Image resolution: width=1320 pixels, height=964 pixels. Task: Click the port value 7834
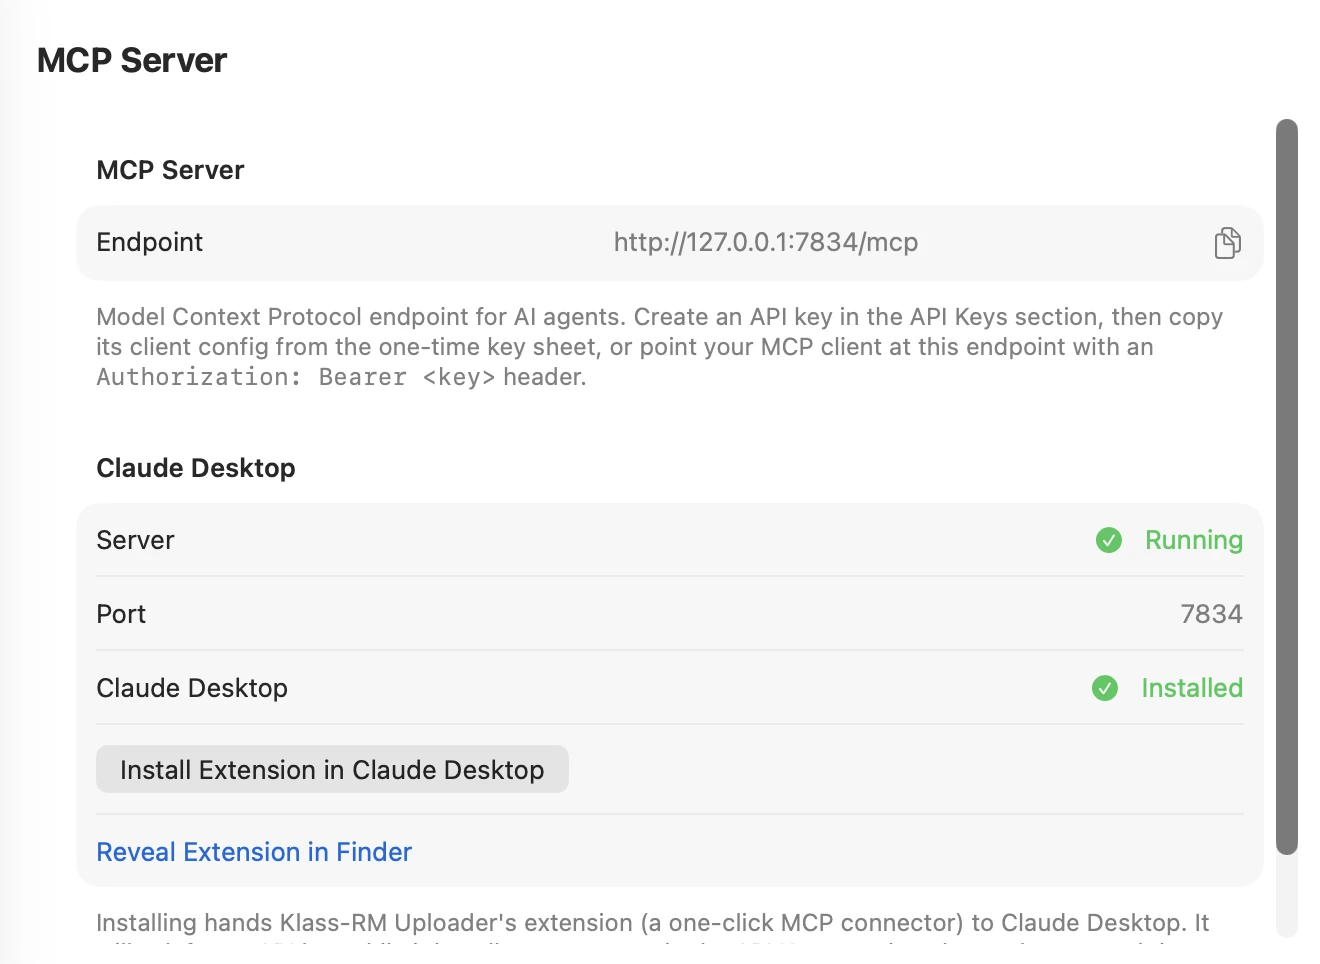pyautogui.click(x=1211, y=614)
